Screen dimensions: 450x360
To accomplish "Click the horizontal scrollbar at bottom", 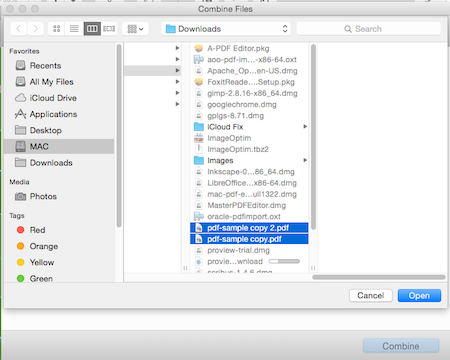I will [379, 277].
